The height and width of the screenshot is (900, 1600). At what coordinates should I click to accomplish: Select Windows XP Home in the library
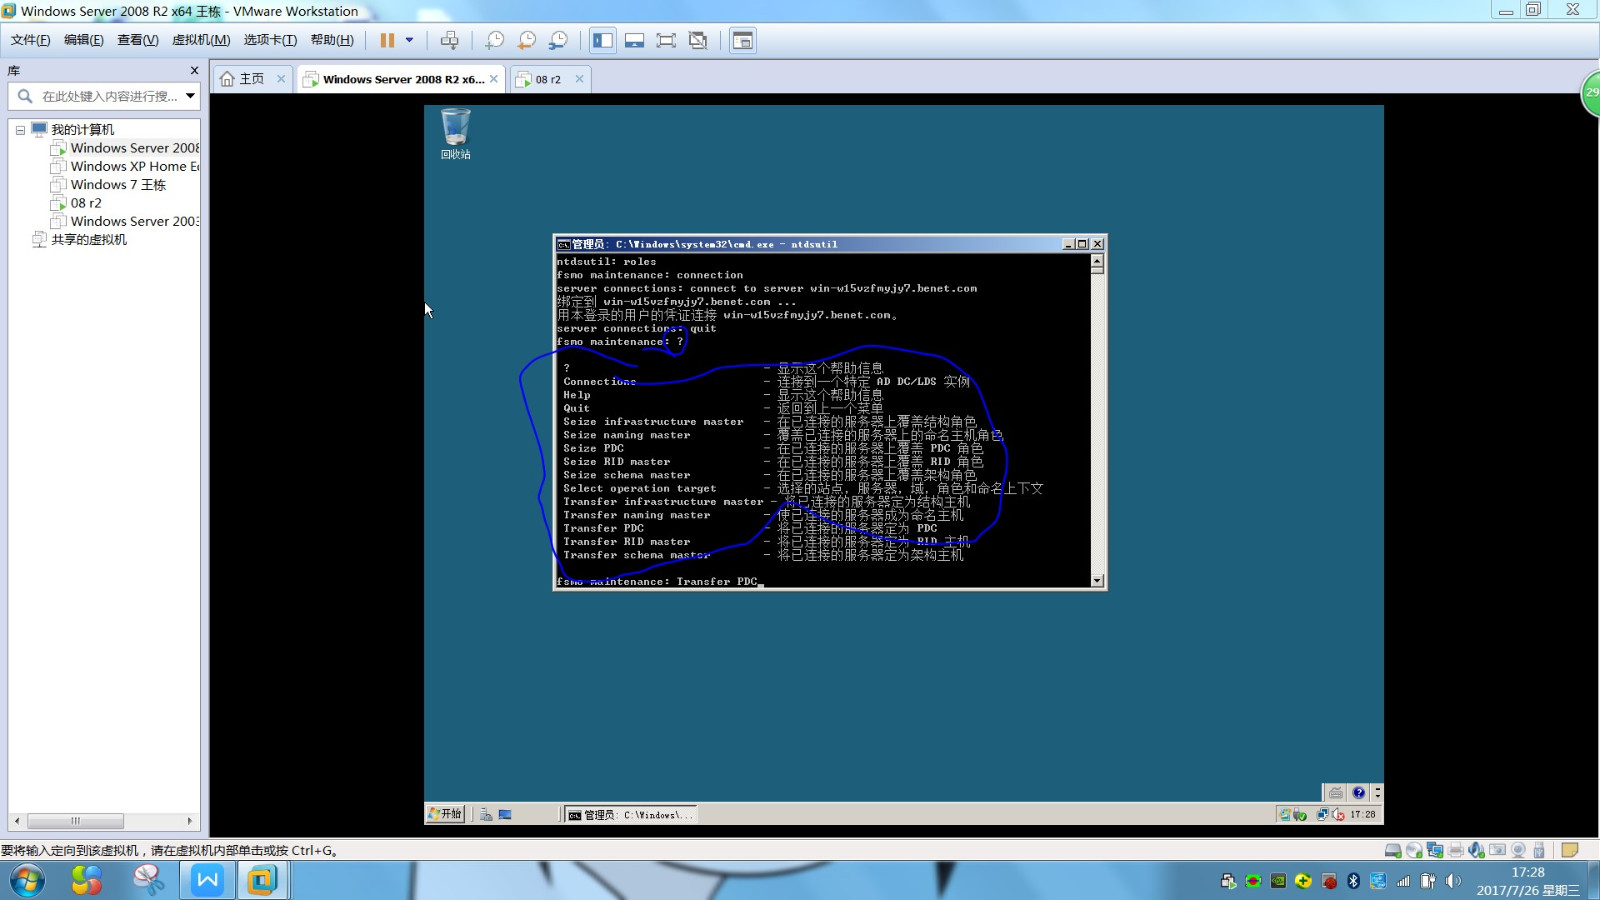coord(125,166)
